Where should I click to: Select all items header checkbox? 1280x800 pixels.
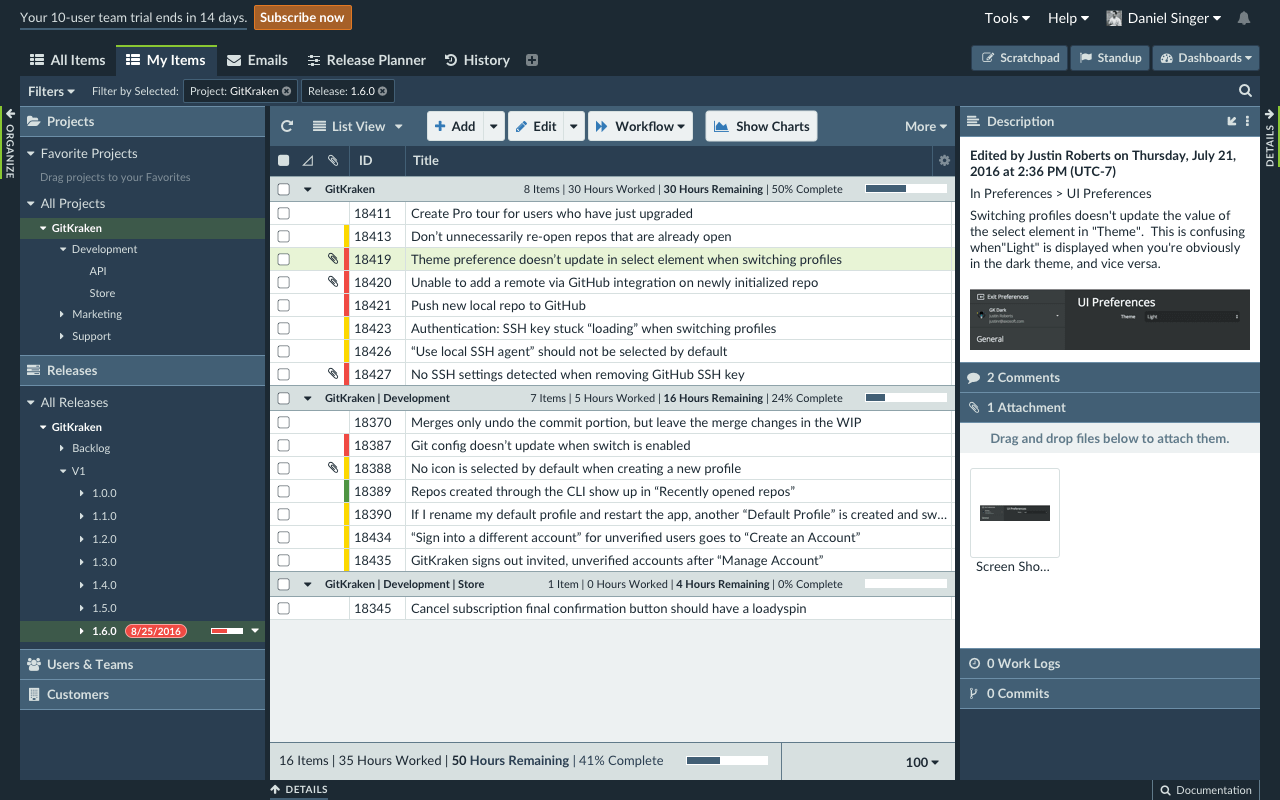click(283, 160)
